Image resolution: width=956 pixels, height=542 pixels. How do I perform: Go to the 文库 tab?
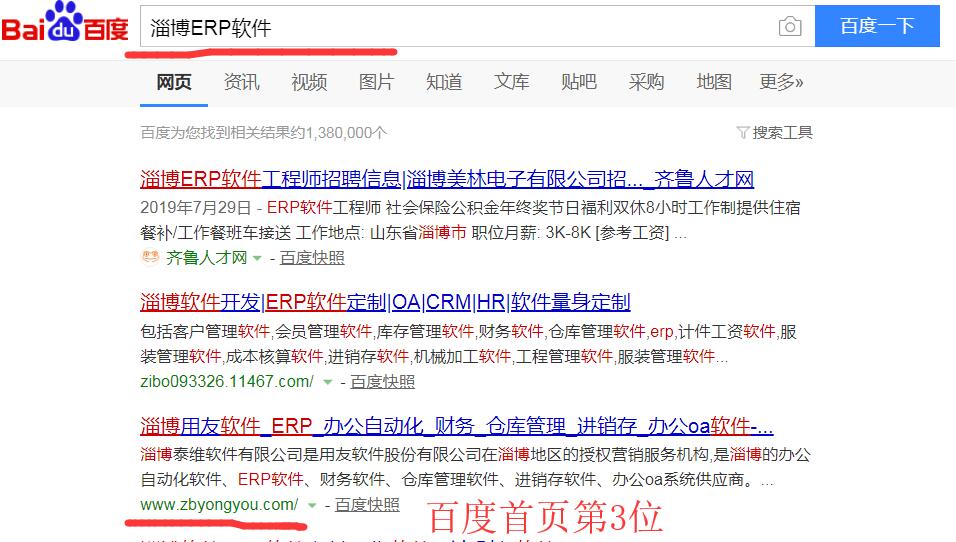(x=512, y=82)
